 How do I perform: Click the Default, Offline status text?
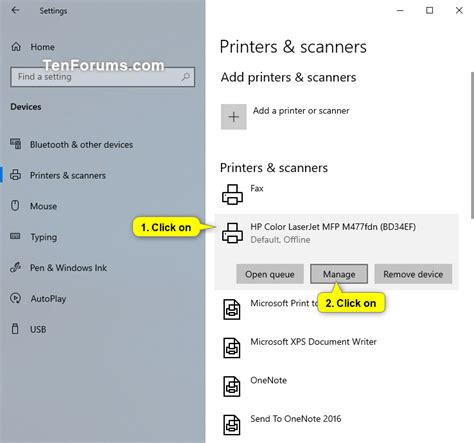click(280, 240)
